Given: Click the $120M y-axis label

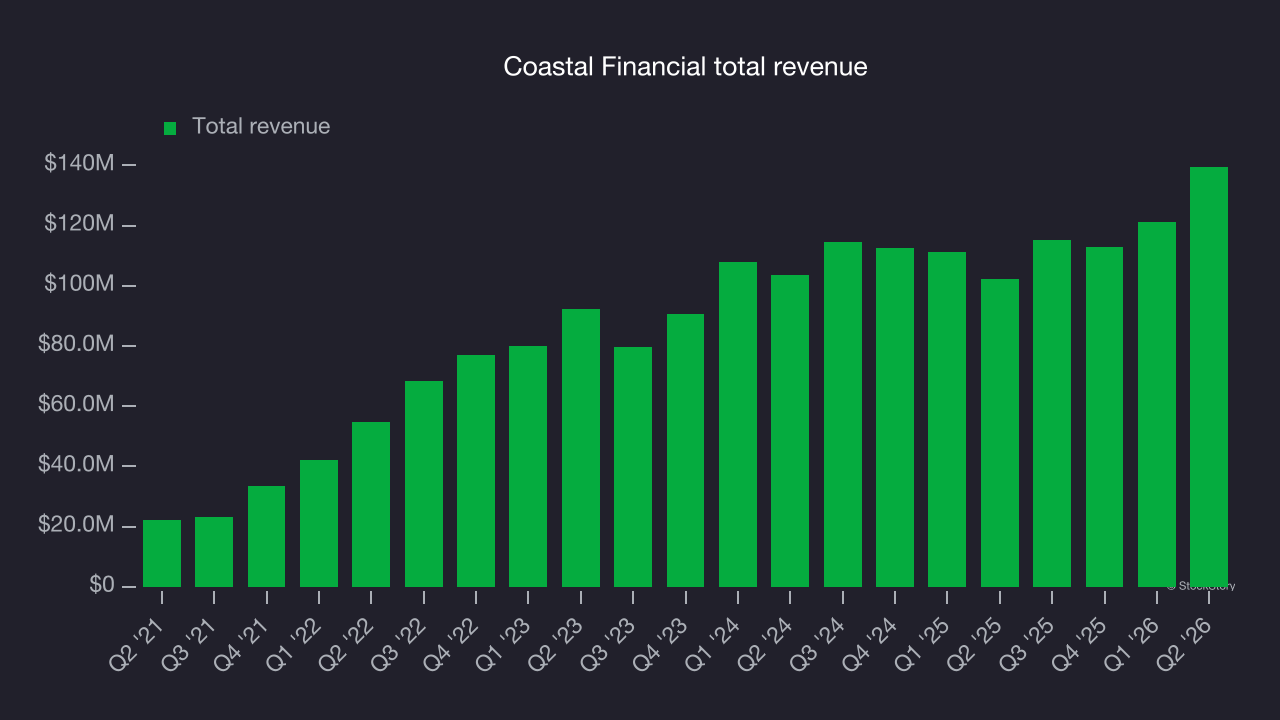Looking at the screenshot, I should click(x=79, y=224).
